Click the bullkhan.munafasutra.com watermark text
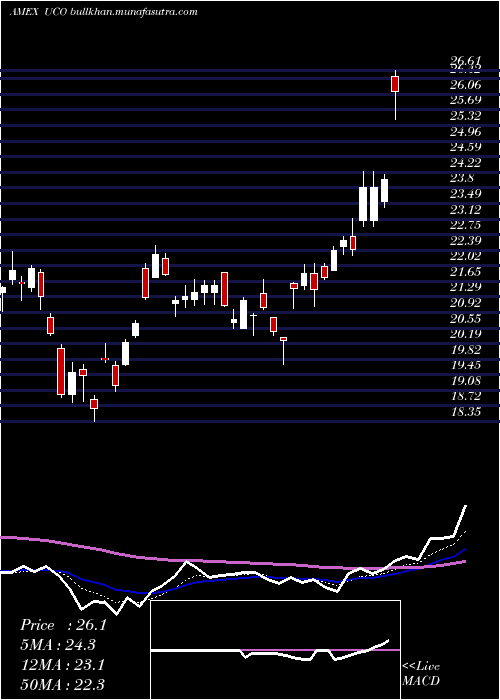500x700 pixels. pos(134,12)
